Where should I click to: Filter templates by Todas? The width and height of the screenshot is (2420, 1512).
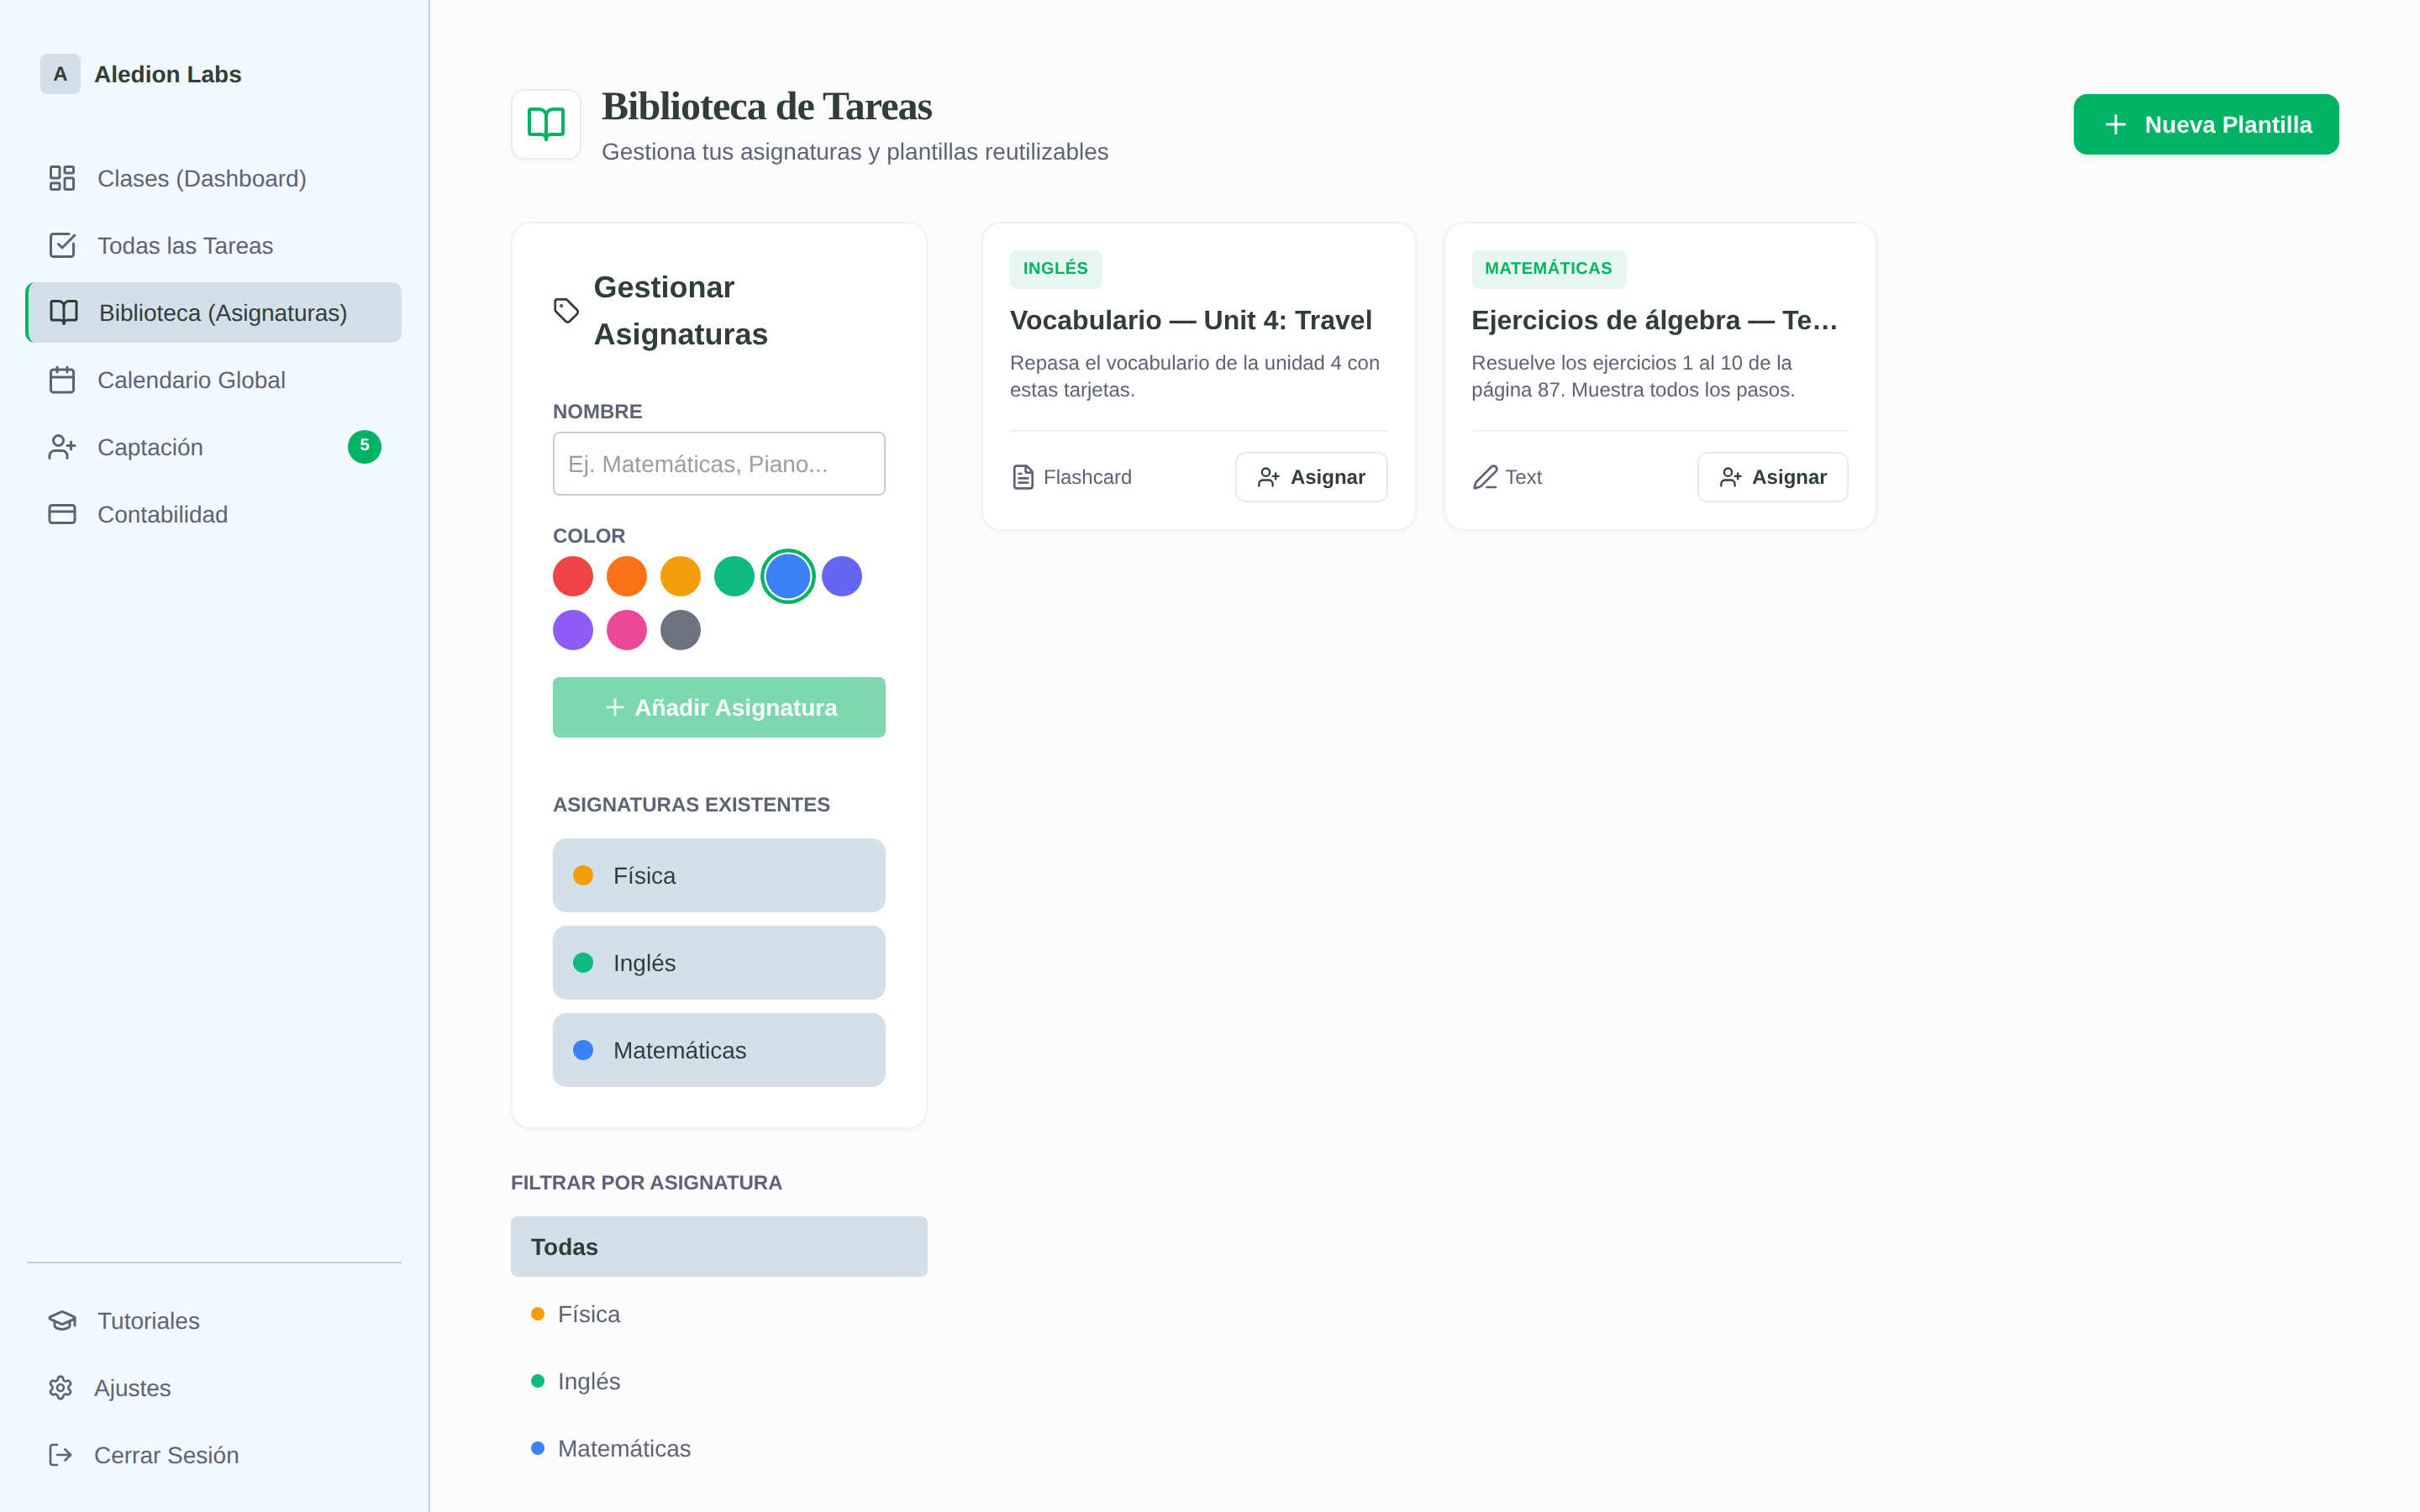718,1246
